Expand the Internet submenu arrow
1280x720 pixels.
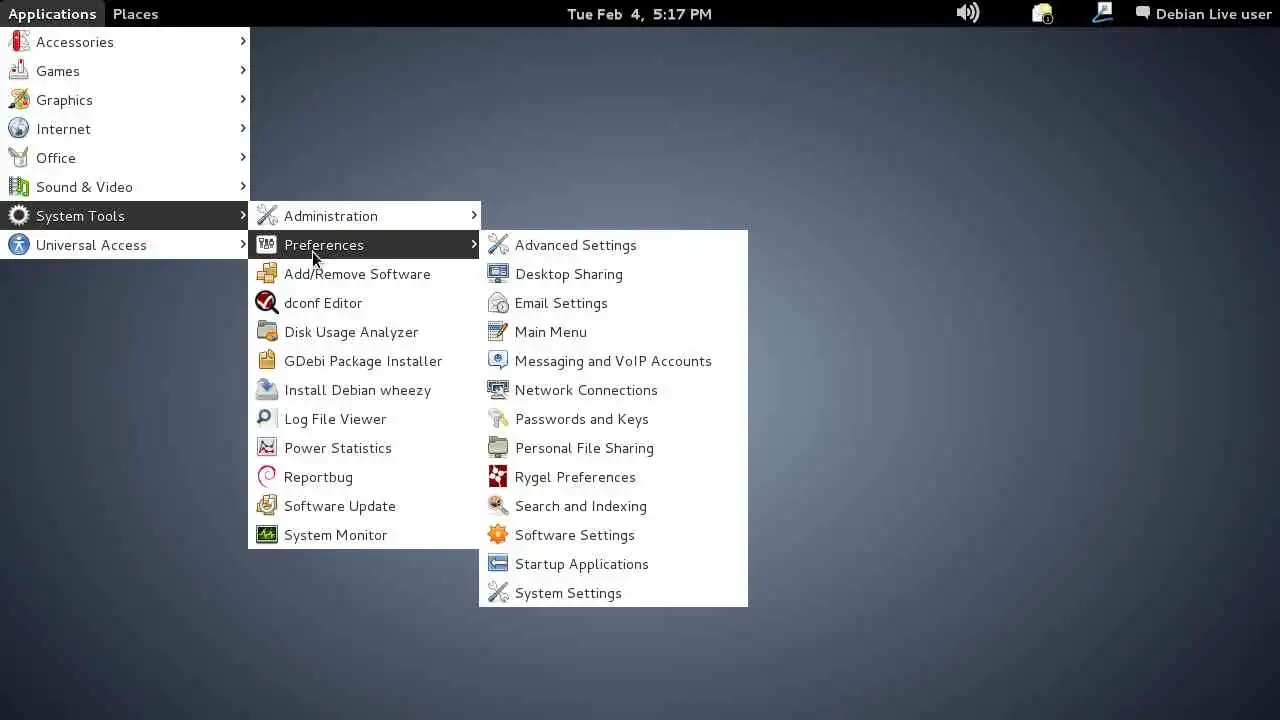click(243, 128)
